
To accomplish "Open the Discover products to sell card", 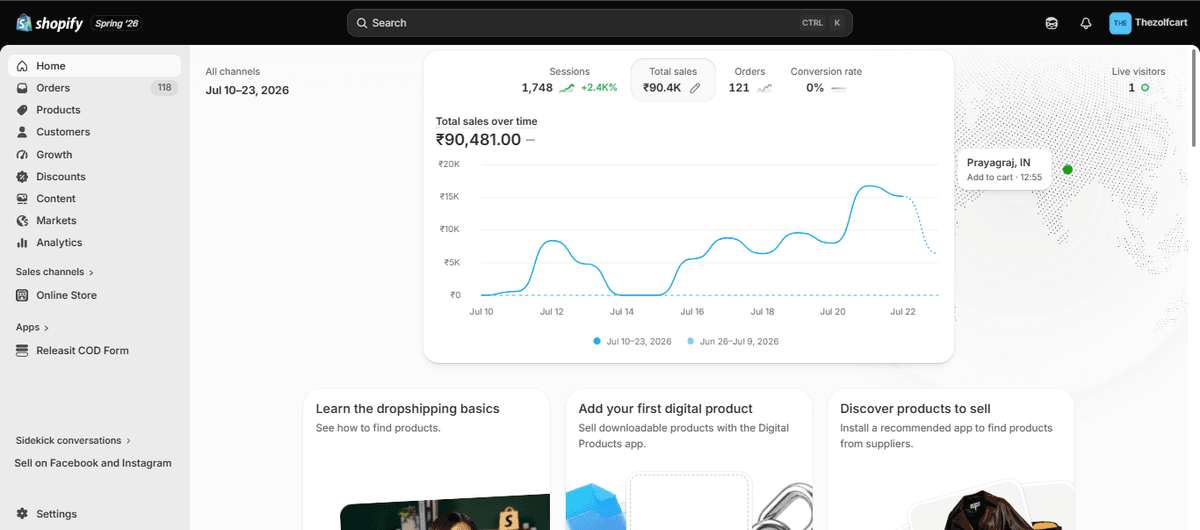I will (951, 460).
